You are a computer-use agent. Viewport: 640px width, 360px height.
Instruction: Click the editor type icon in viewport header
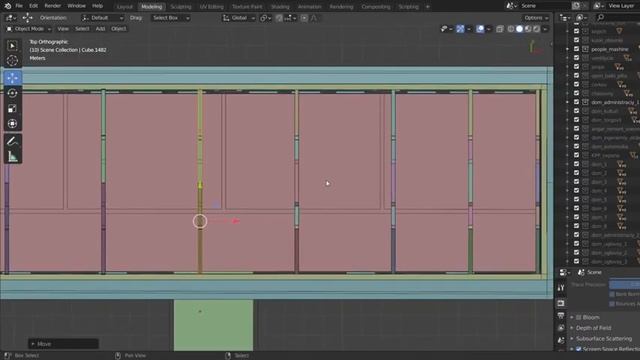point(11,18)
